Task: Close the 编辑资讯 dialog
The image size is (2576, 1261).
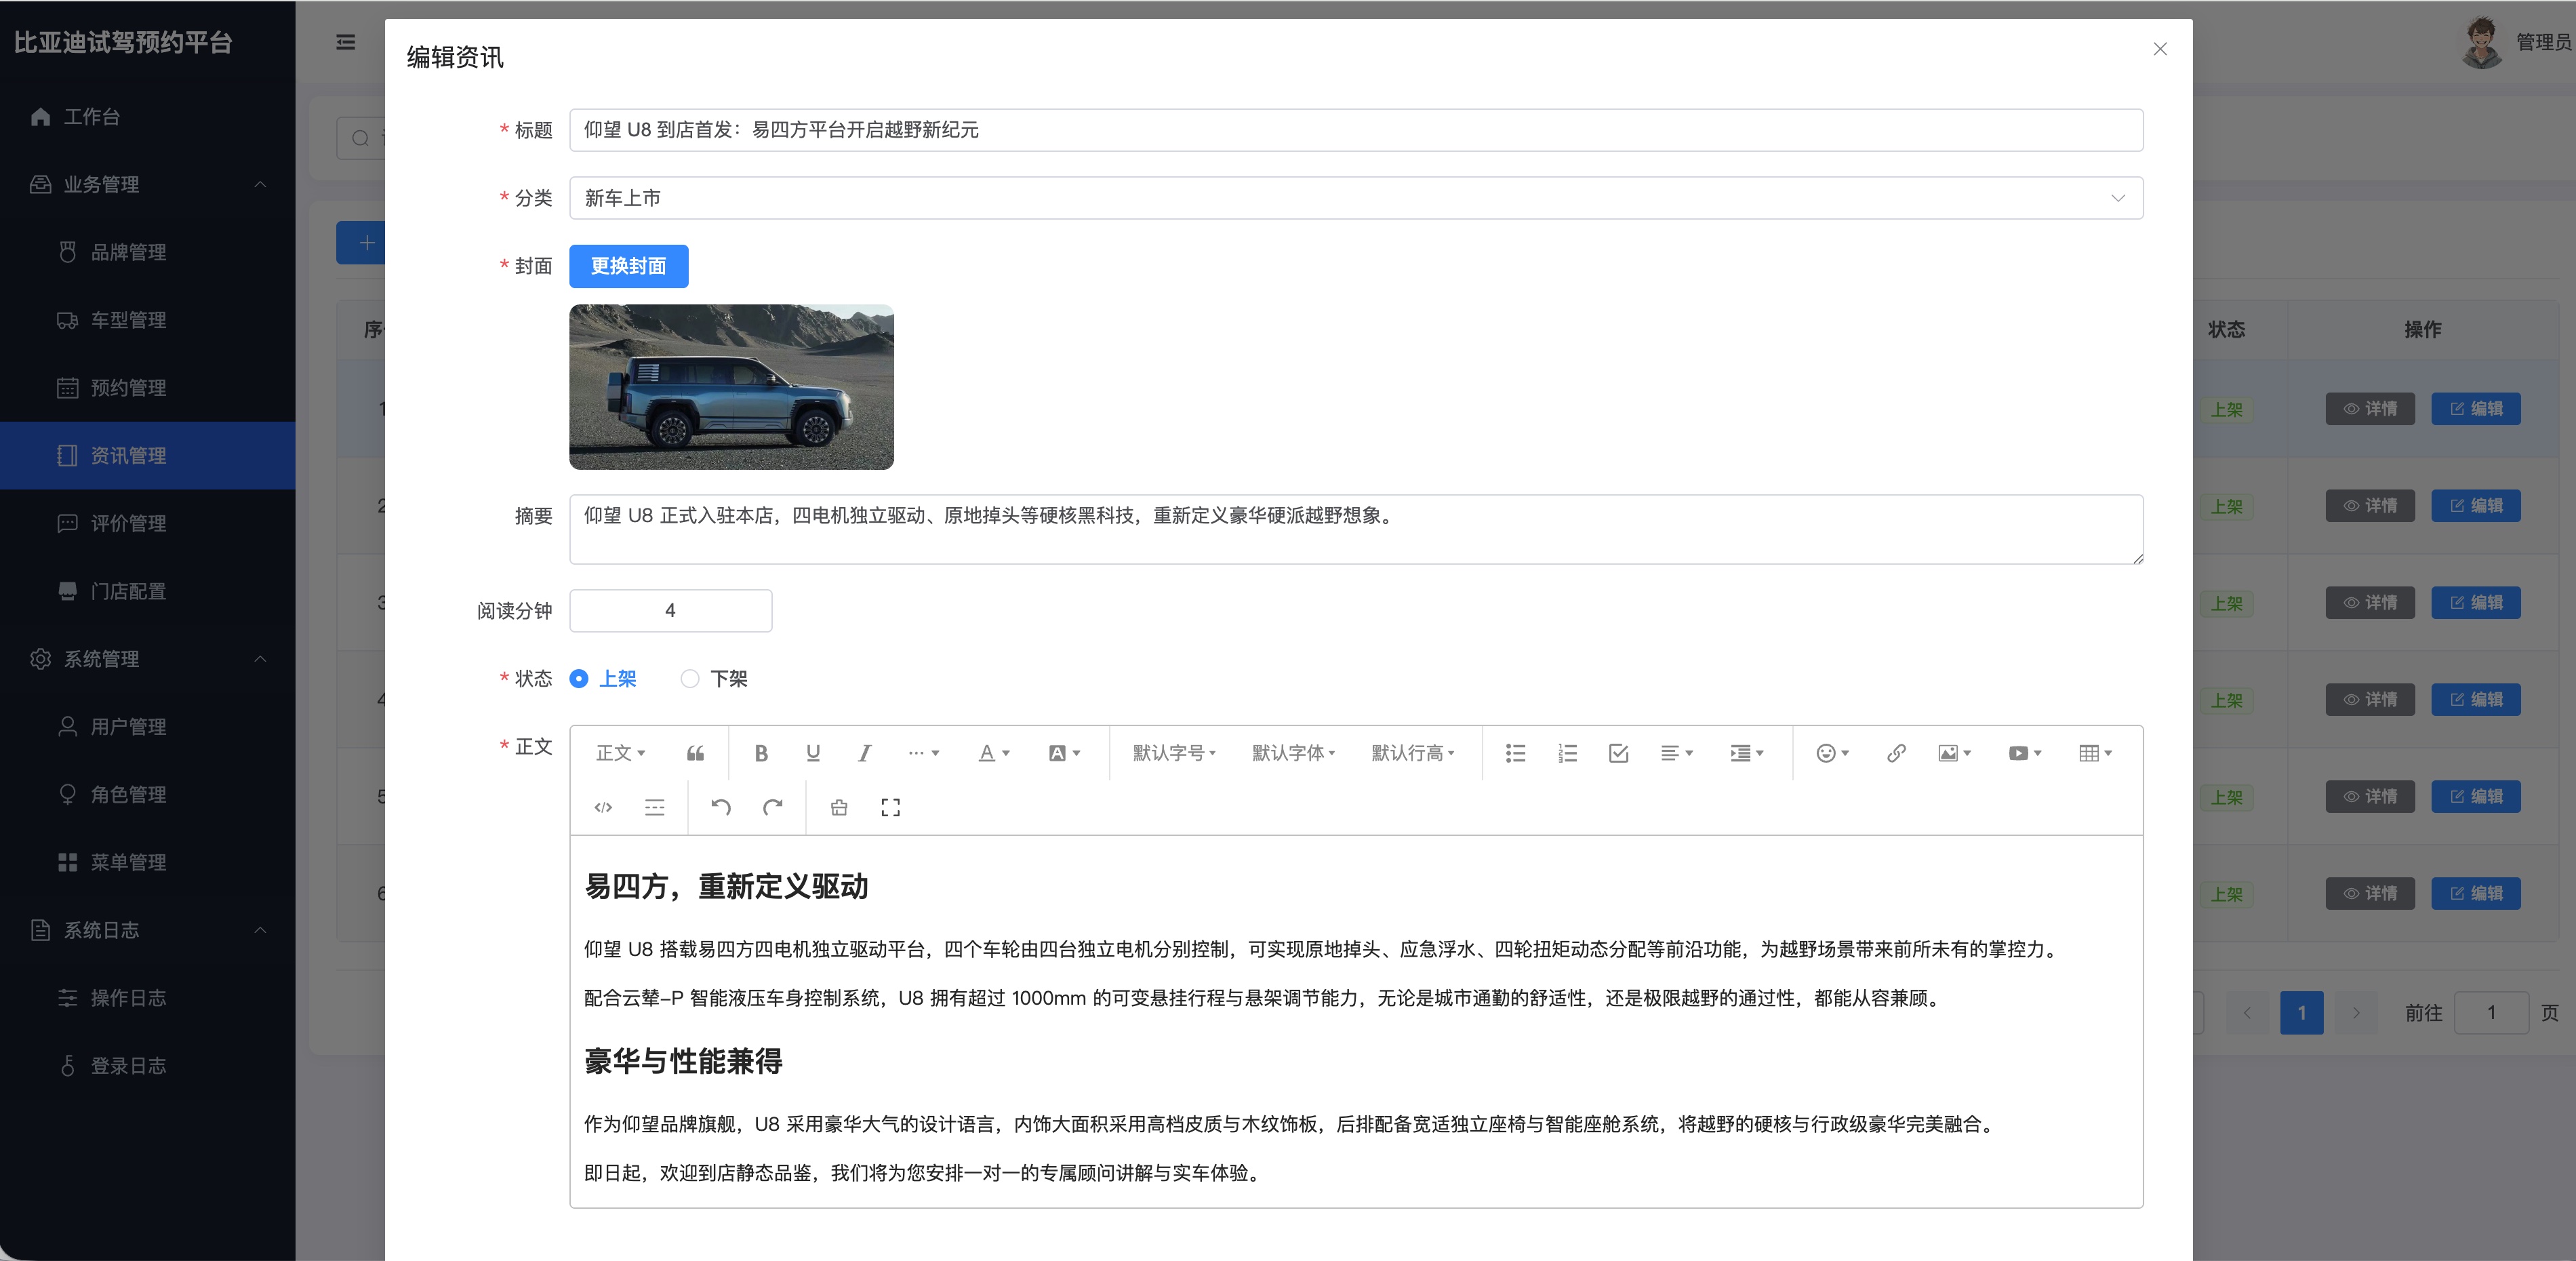Action: tap(2160, 49)
